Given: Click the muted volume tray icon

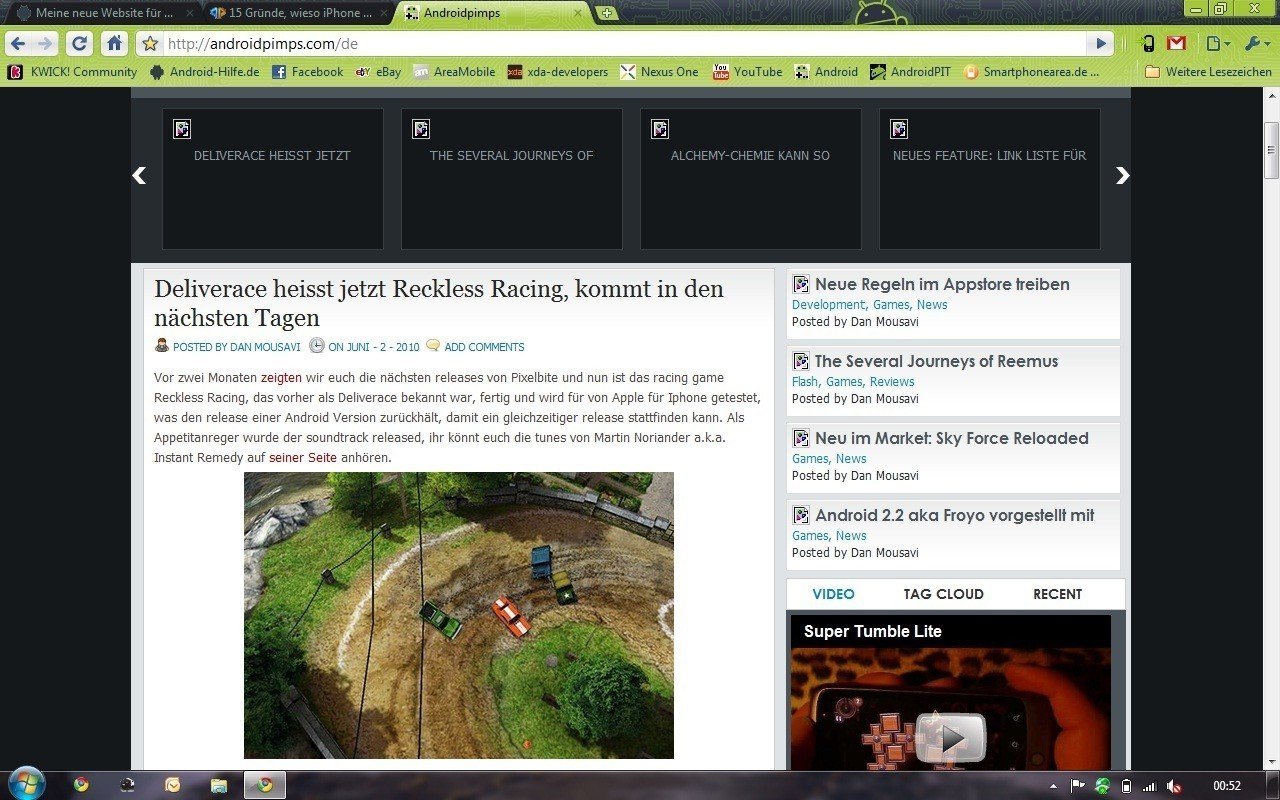Looking at the screenshot, I should point(1174,786).
